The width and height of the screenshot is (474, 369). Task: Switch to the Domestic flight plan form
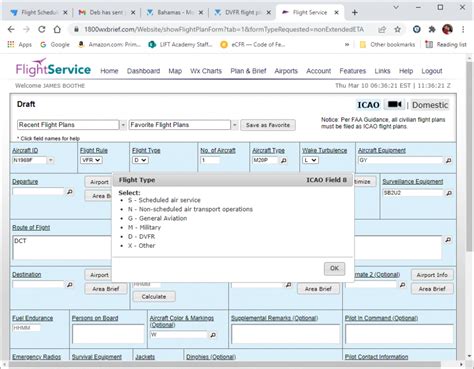pyautogui.click(x=430, y=105)
